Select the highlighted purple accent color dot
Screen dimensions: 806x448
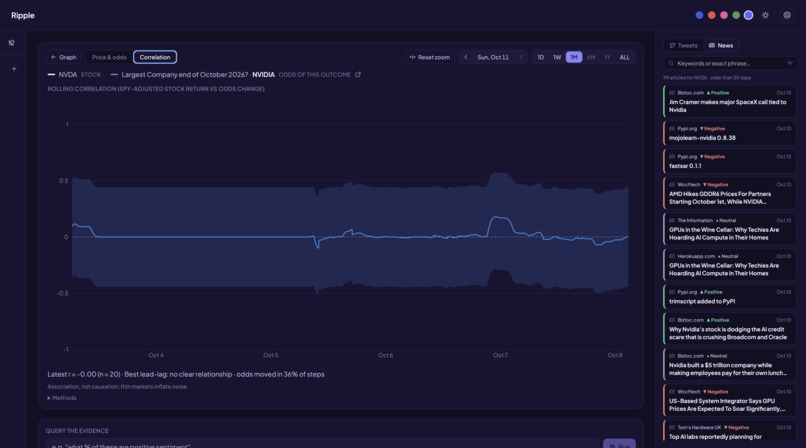[748, 15]
